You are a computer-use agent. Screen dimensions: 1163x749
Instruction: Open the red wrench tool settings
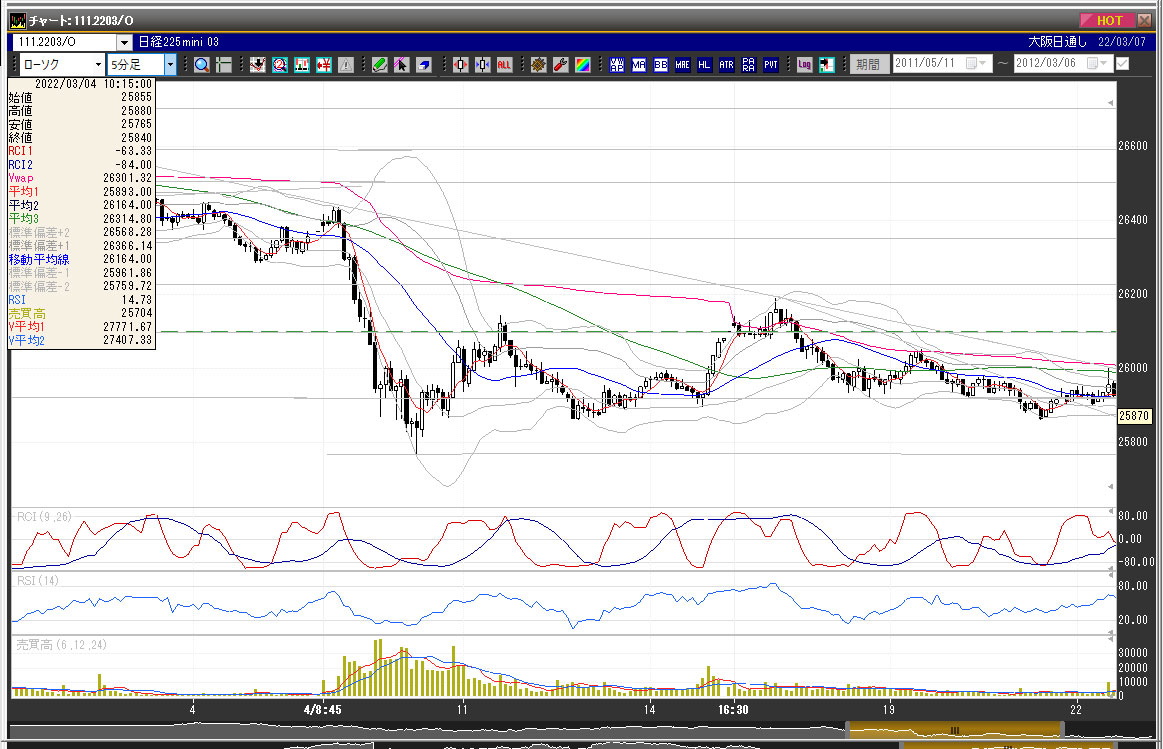pyautogui.click(x=561, y=65)
